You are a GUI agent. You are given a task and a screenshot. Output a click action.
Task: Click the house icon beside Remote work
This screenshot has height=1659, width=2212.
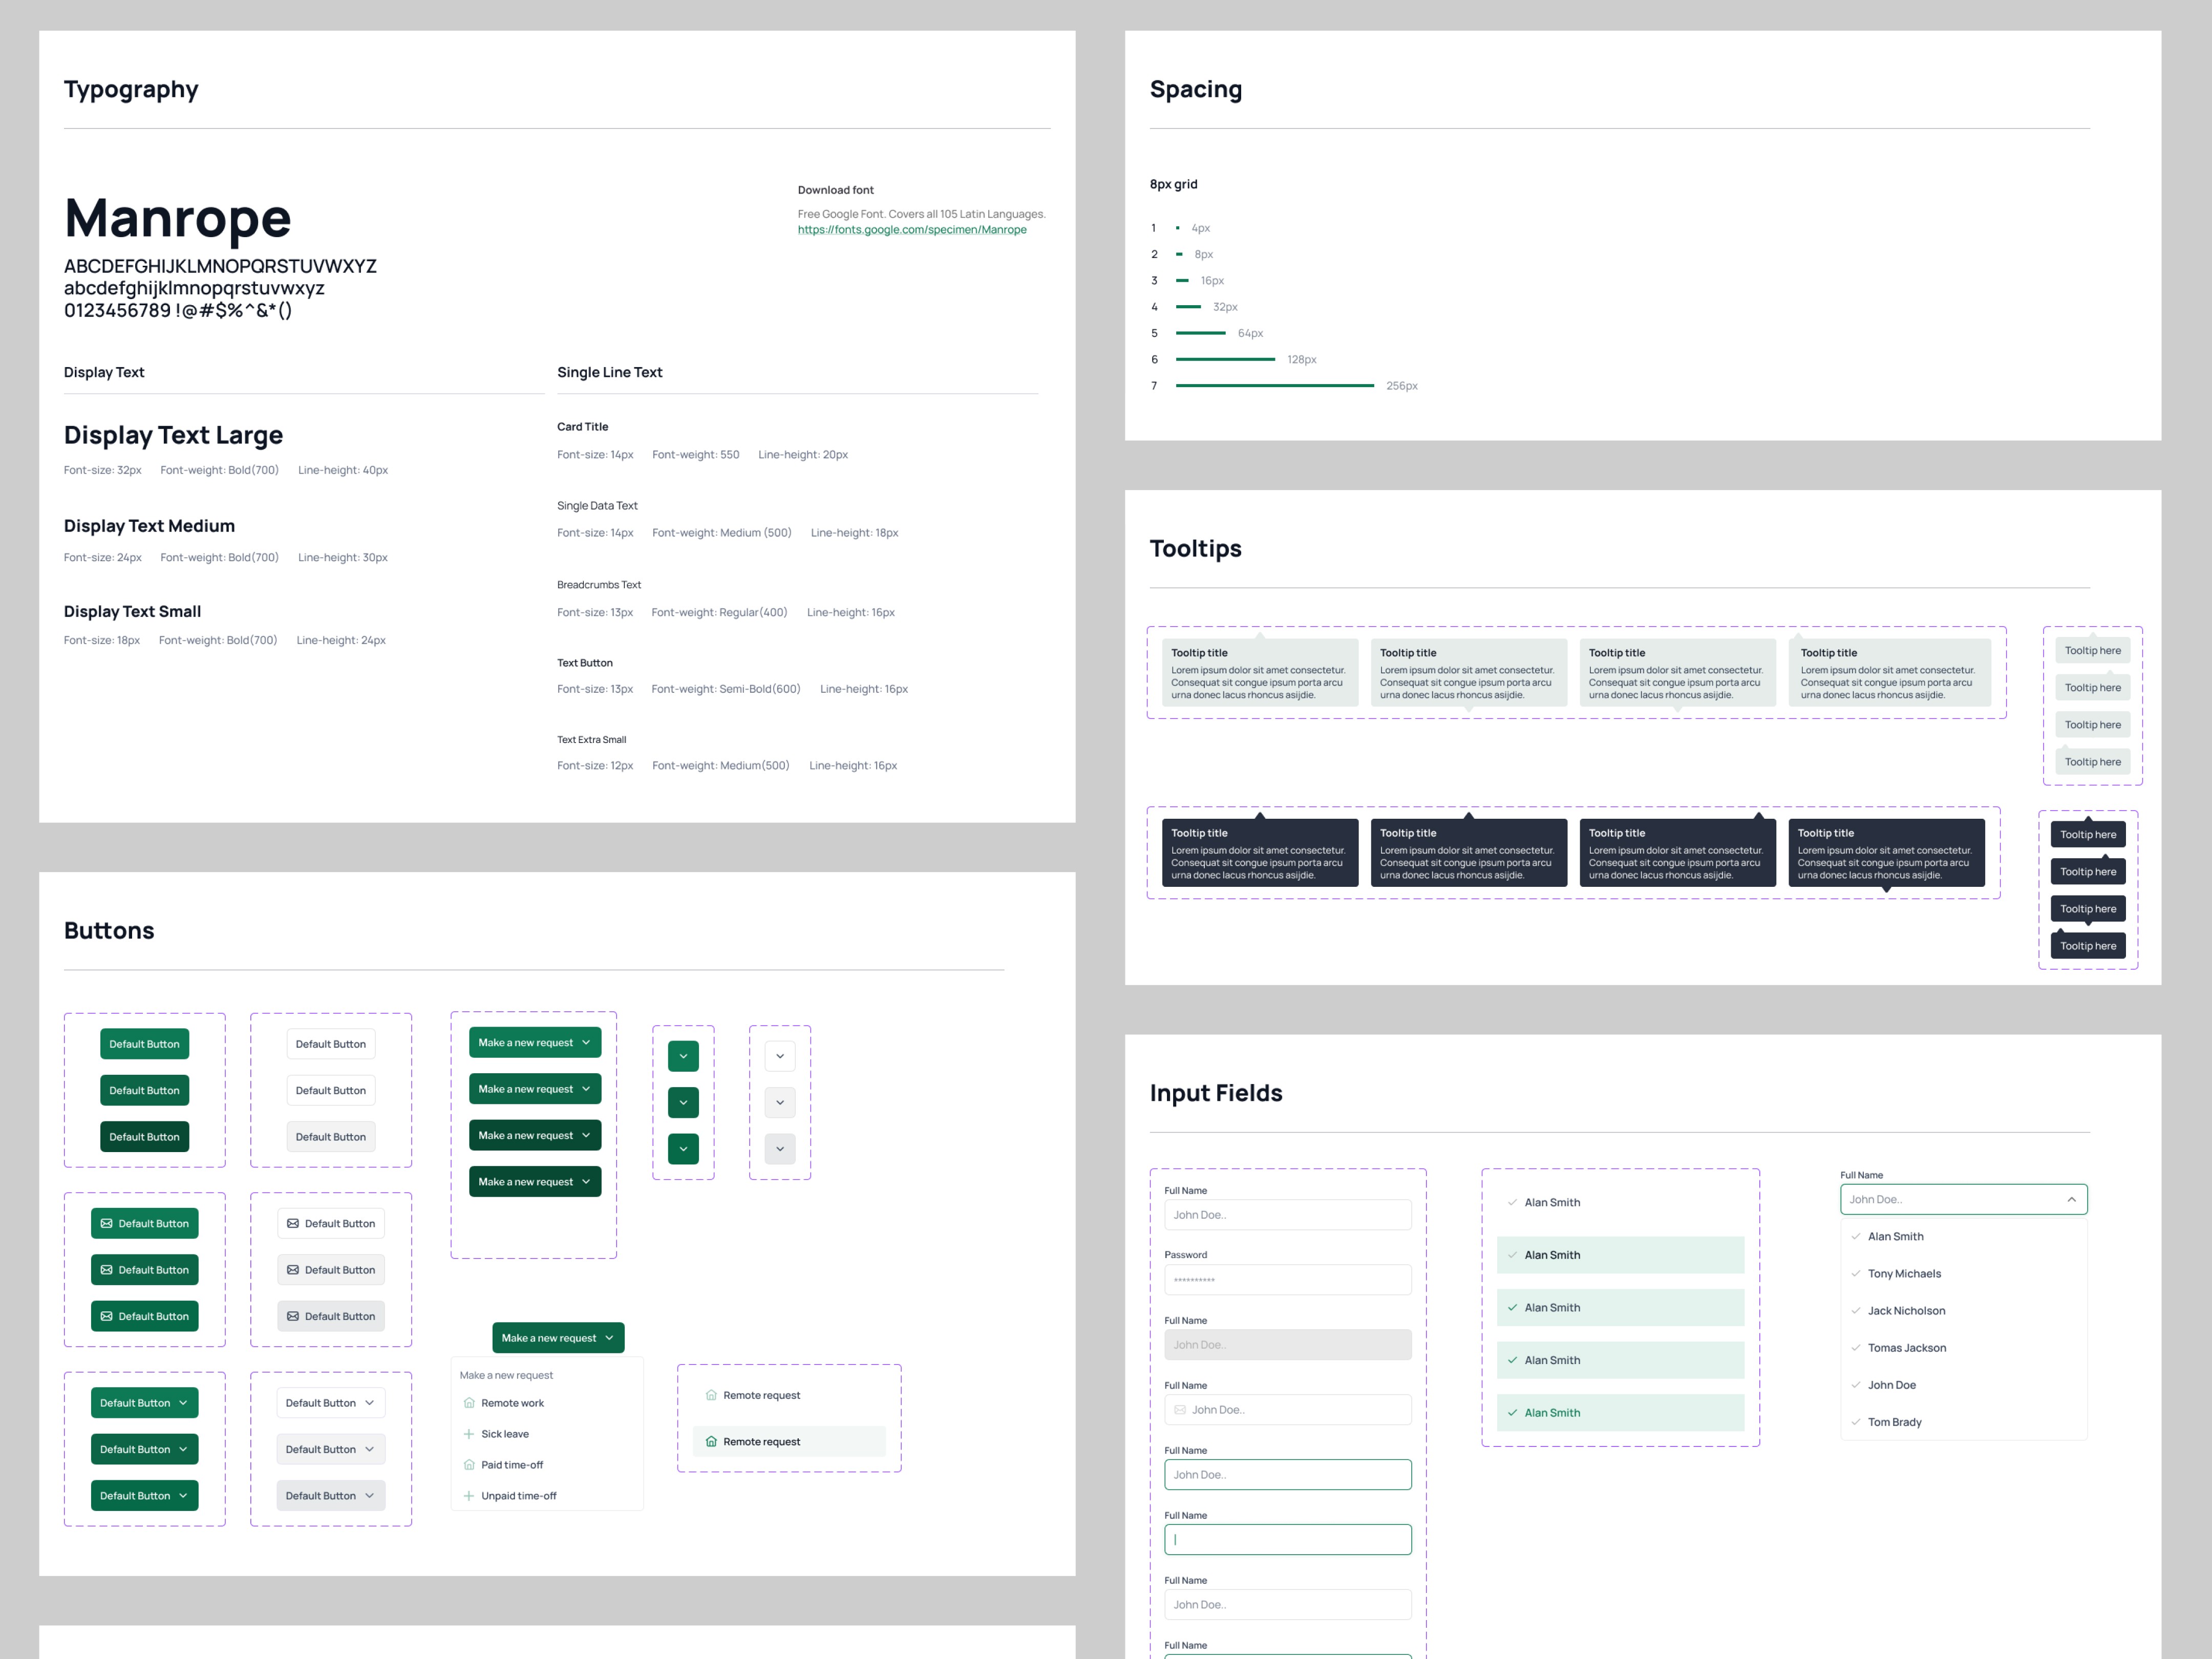pyautogui.click(x=469, y=1403)
